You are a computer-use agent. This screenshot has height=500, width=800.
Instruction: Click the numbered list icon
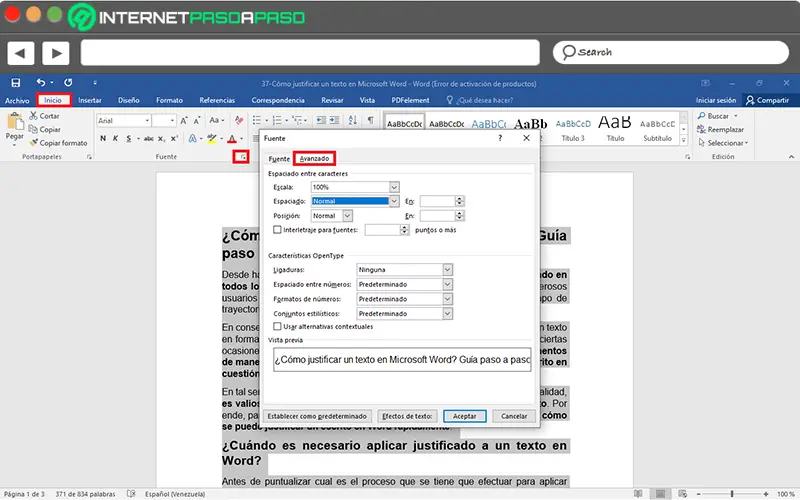pyautogui.click(x=277, y=120)
